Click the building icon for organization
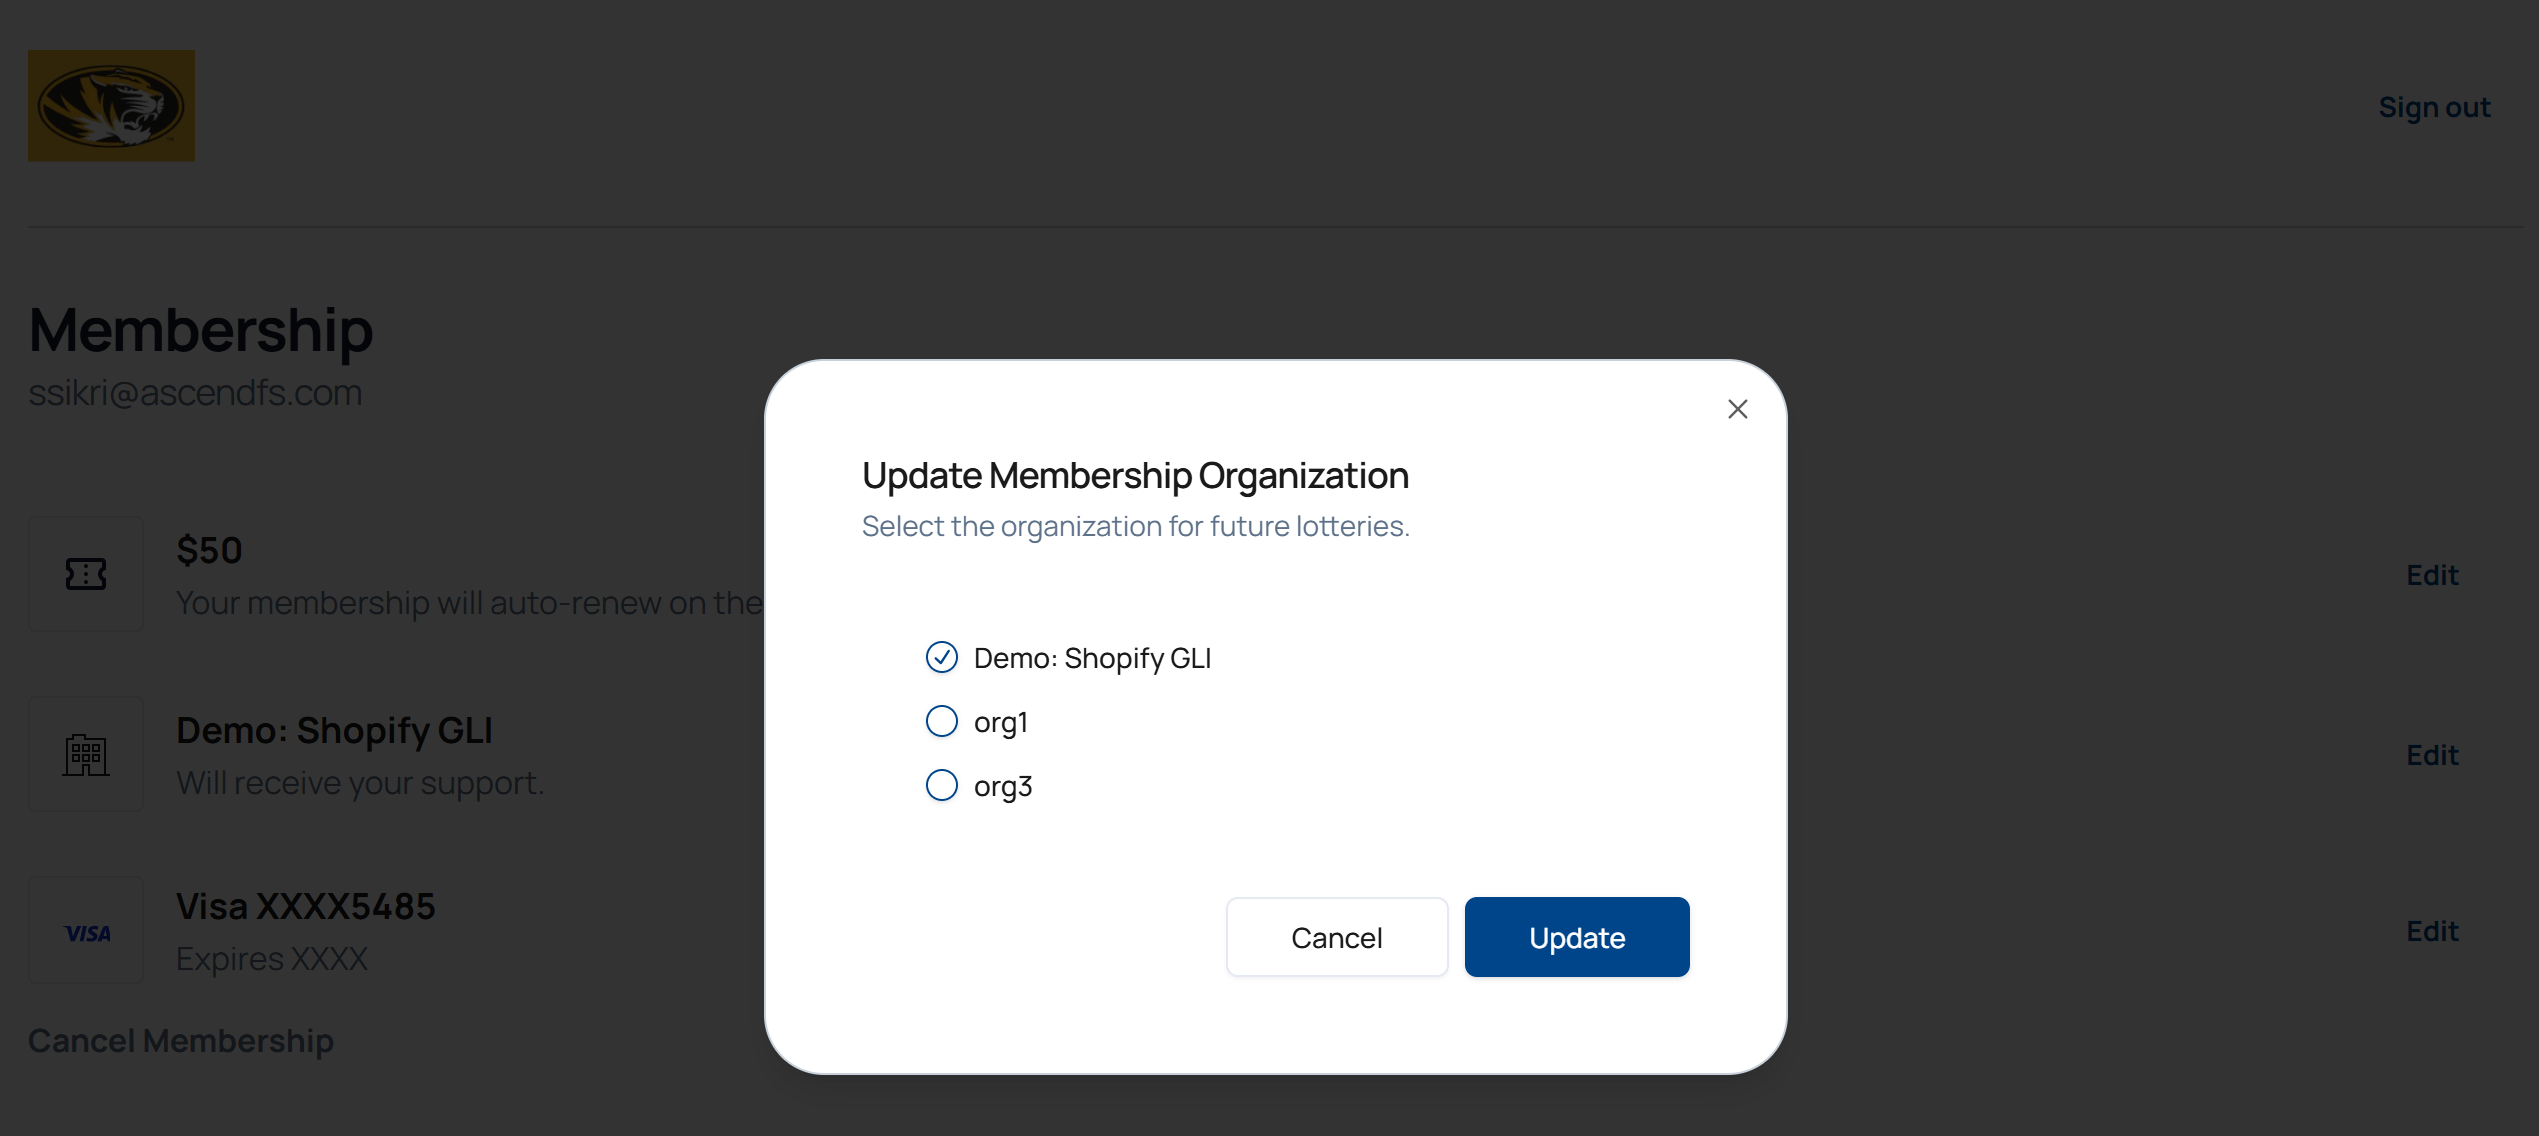The height and width of the screenshot is (1136, 2539). (x=86, y=754)
